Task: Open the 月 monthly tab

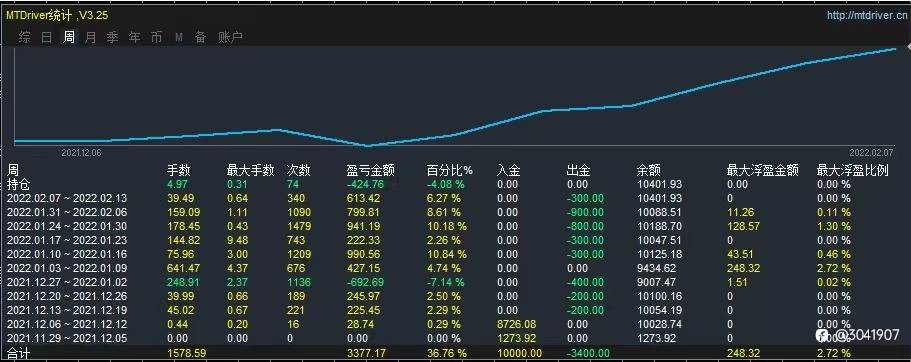Action: 91,38
